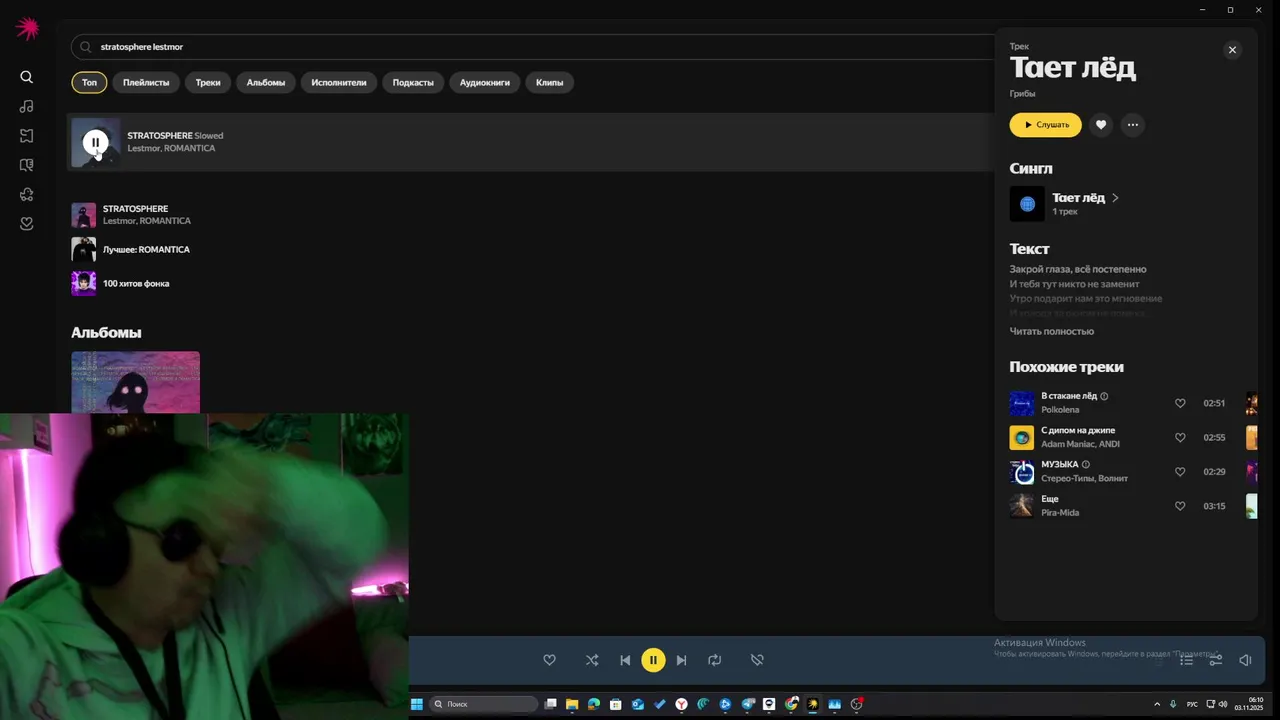Mute volume using the speaker icon
The image size is (1280, 720).
(1245, 660)
